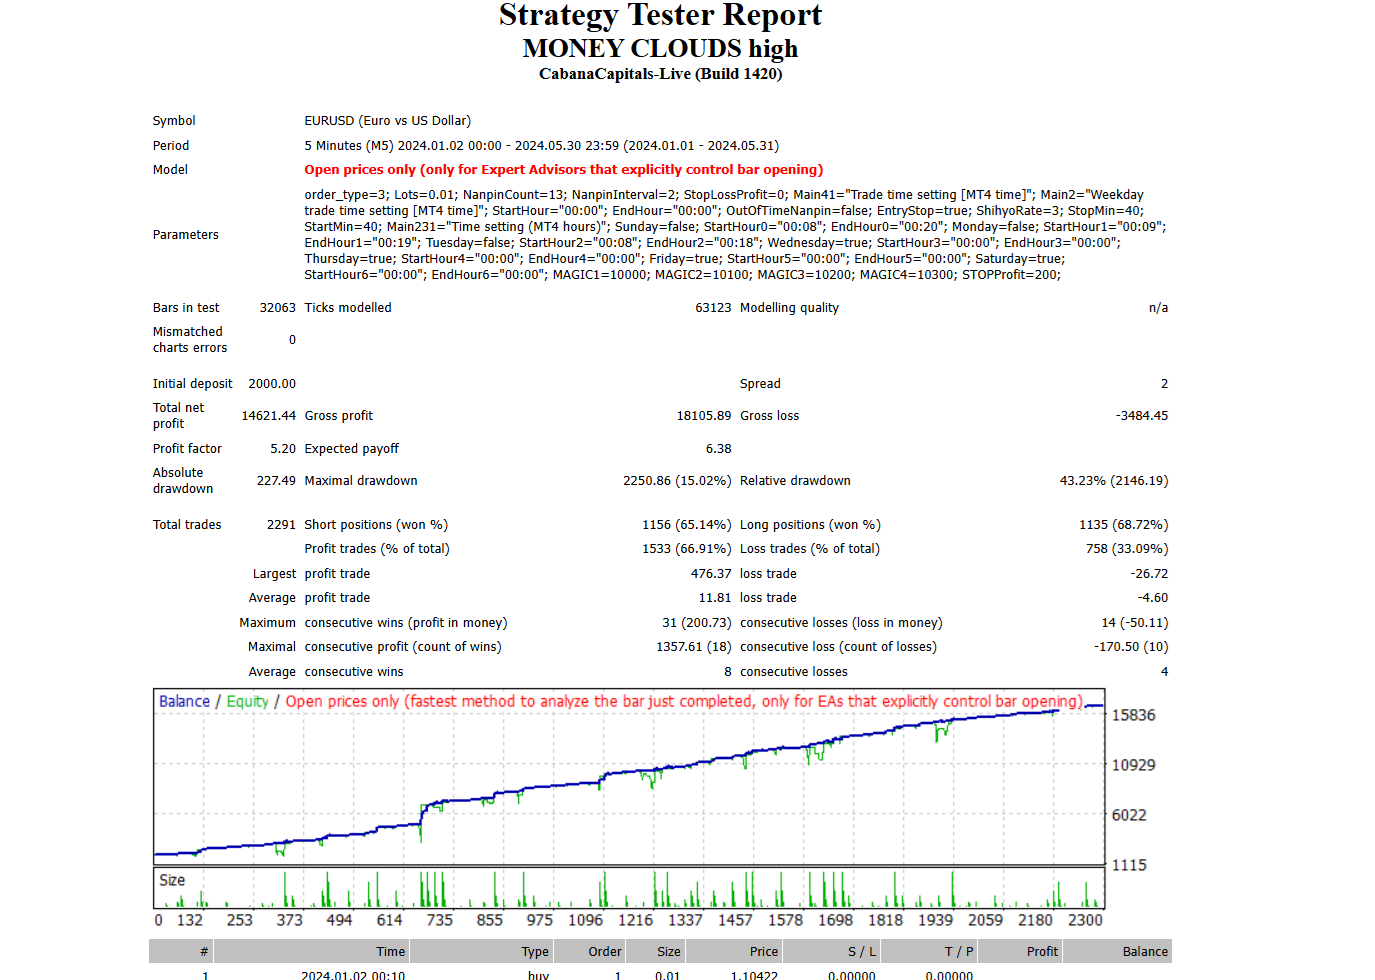Screen dimensions: 1375x980
Task: Click the Balance legend label in chart
Action: point(184,702)
